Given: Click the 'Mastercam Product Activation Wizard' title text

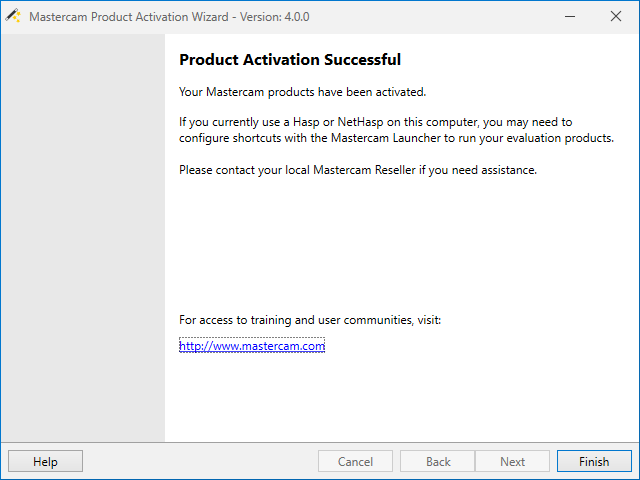Looking at the screenshot, I should coord(135,17).
